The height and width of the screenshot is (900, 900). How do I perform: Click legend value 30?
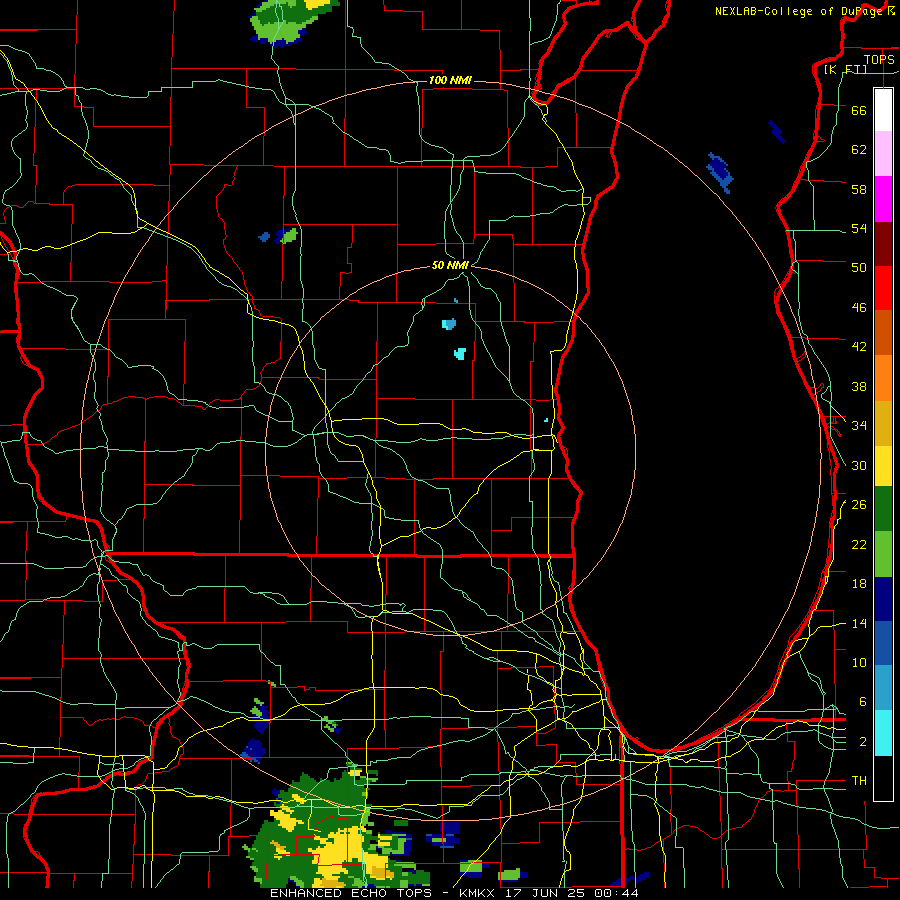[x=859, y=465]
